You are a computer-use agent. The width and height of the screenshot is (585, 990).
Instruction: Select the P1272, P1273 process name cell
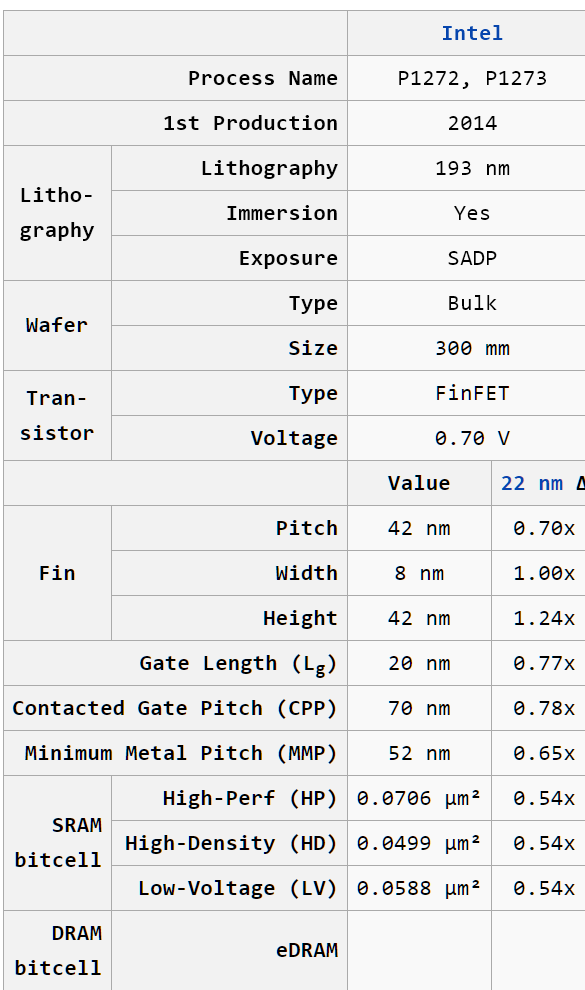[472, 78]
